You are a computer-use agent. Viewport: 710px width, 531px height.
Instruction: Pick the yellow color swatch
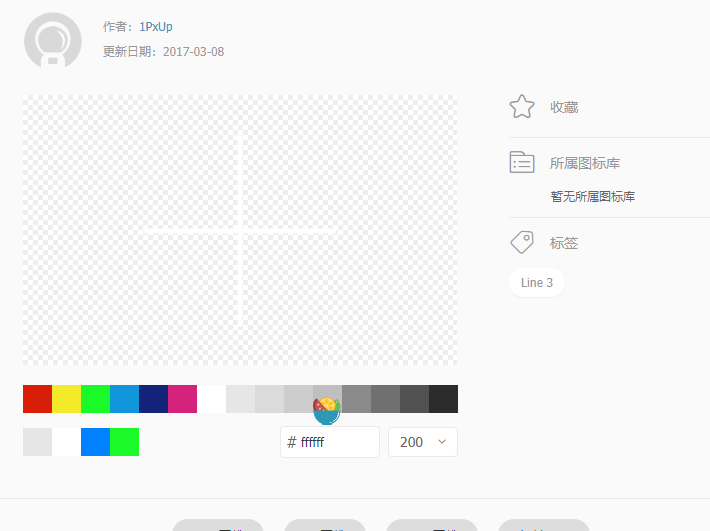(67, 399)
